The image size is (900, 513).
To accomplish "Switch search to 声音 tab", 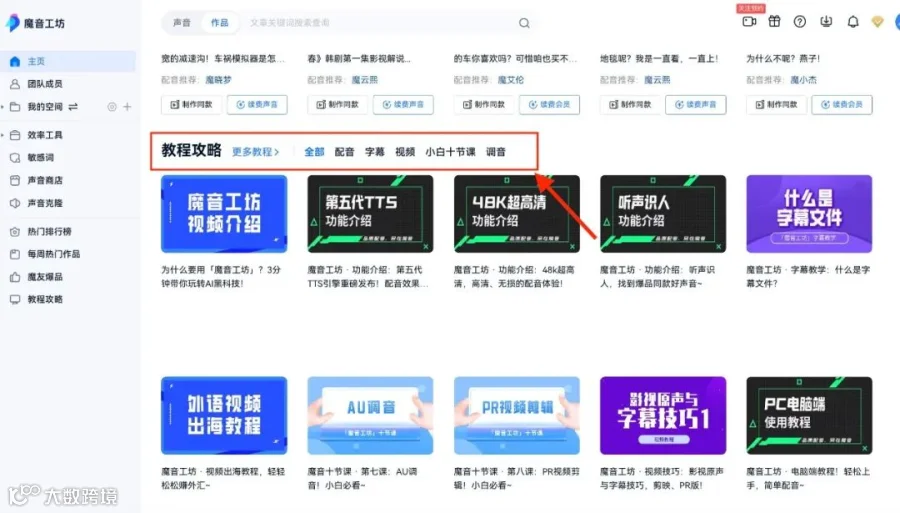I will coord(181,23).
